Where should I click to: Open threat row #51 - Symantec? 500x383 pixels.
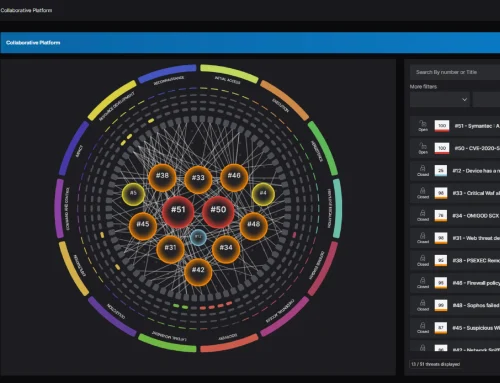click(x=455, y=126)
